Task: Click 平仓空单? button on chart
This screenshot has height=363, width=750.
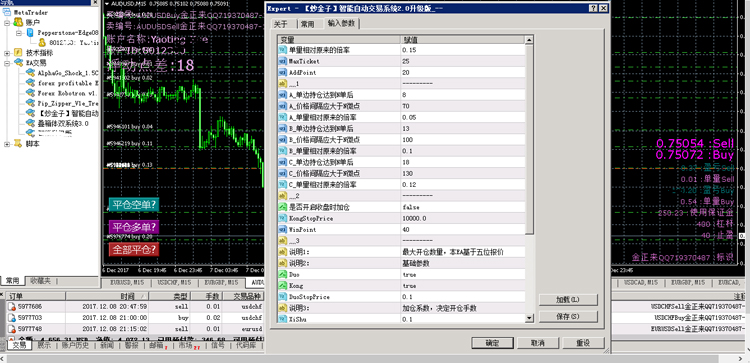Action: pyautogui.click(x=134, y=205)
